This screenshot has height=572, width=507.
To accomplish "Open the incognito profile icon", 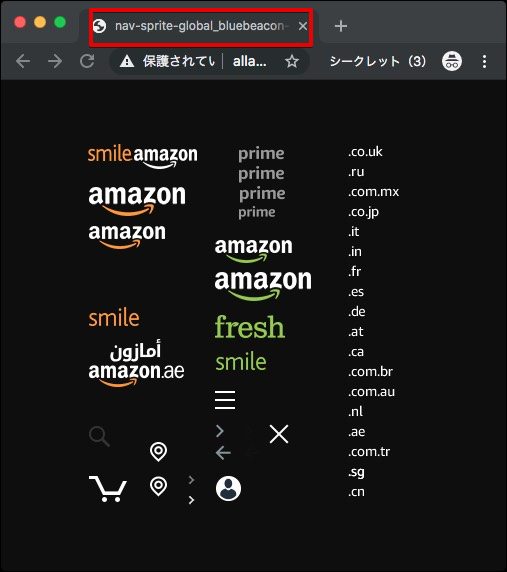I will [452, 61].
